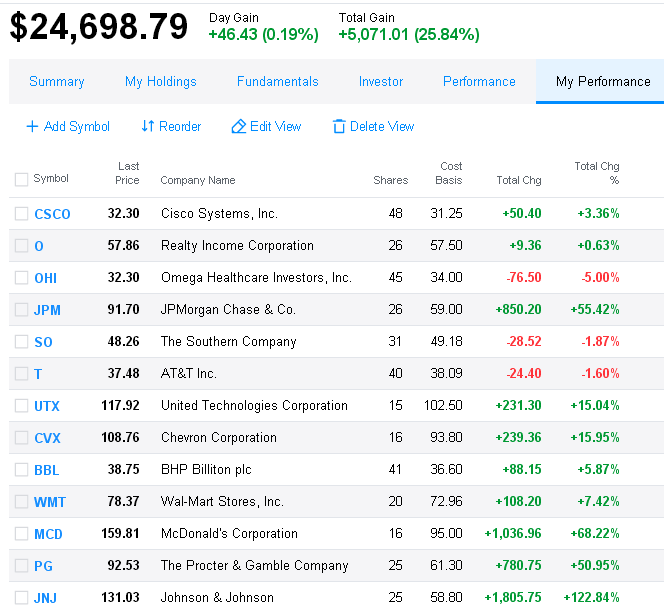This screenshot has height=611, width=664.
Task: Click the Delete View text button
Action: [x=382, y=126]
